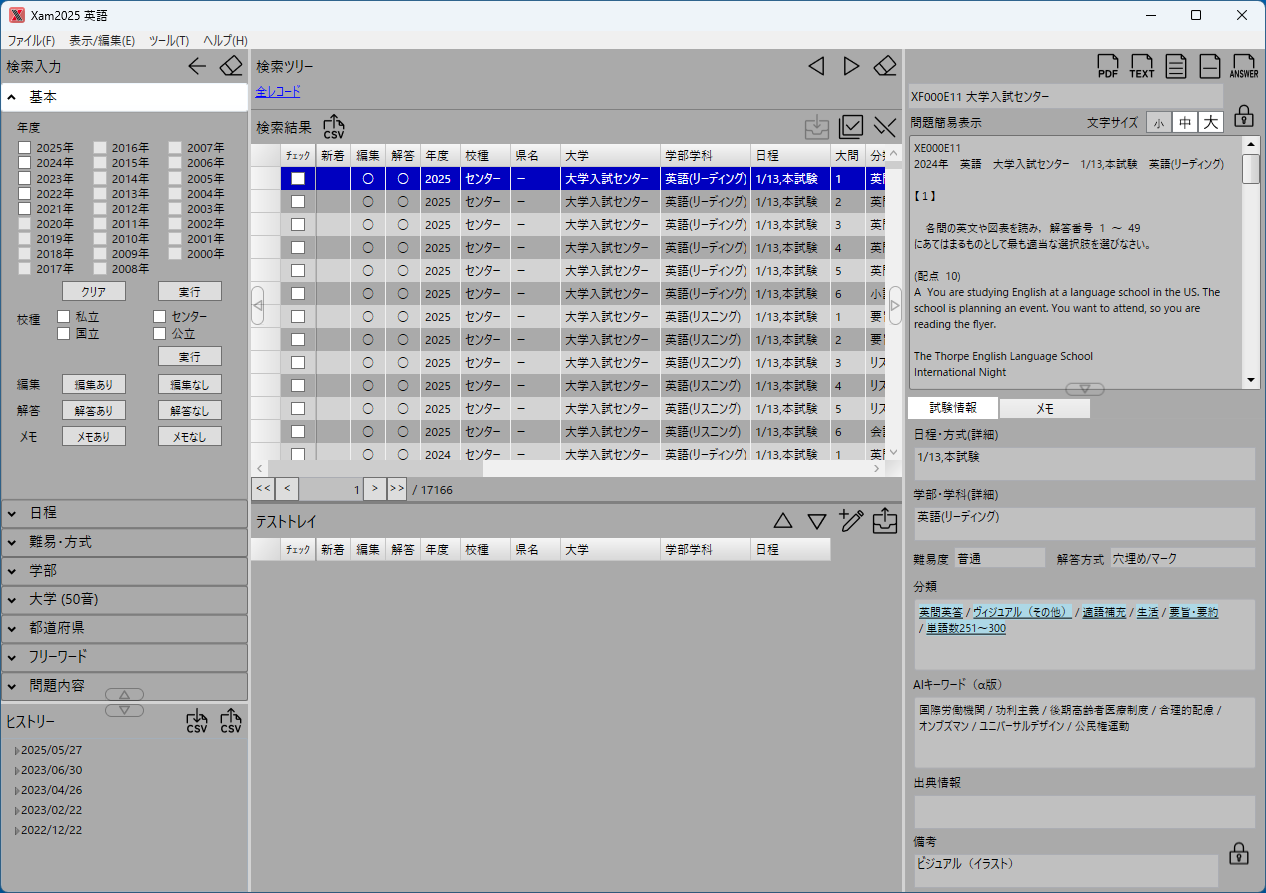This screenshot has width=1266, height=893.
Task: Enable the センター school type checkbox
Action: 159,317
